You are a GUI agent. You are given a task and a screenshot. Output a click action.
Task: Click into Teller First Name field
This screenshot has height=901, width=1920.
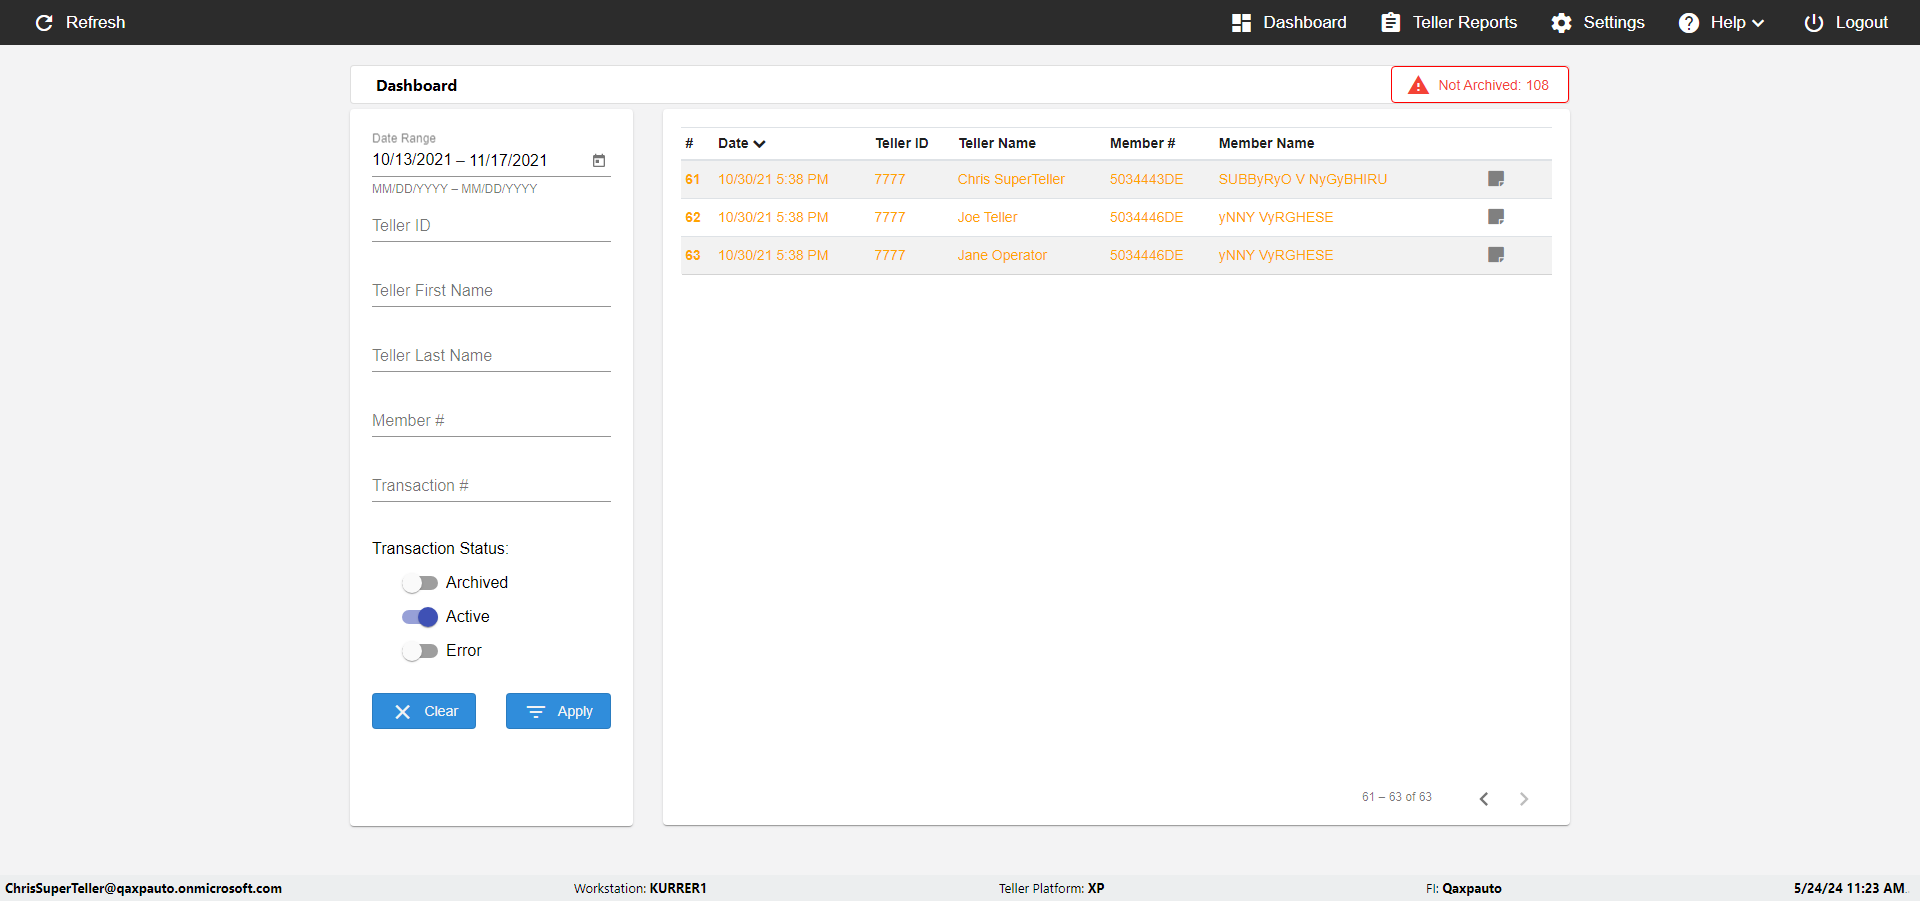[x=491, y=291]
